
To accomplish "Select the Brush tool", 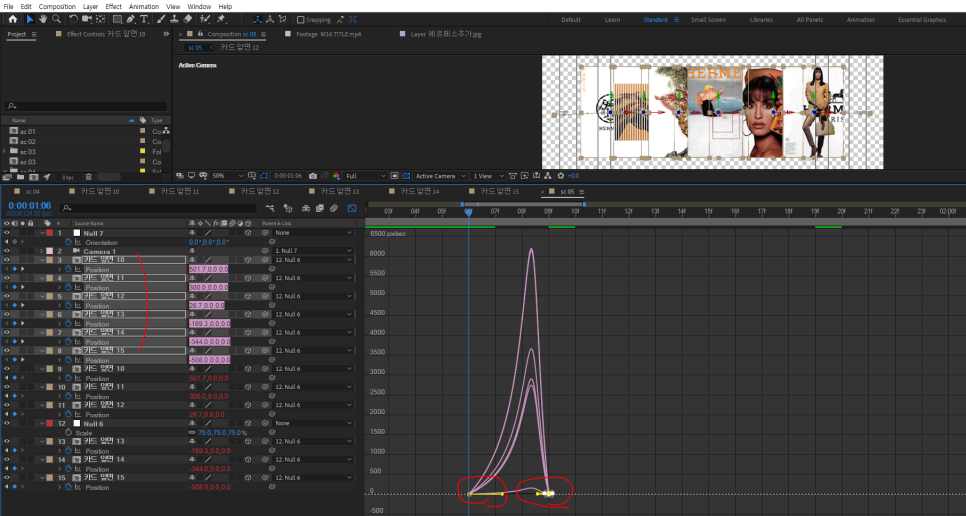I will [x=161, y=19].
